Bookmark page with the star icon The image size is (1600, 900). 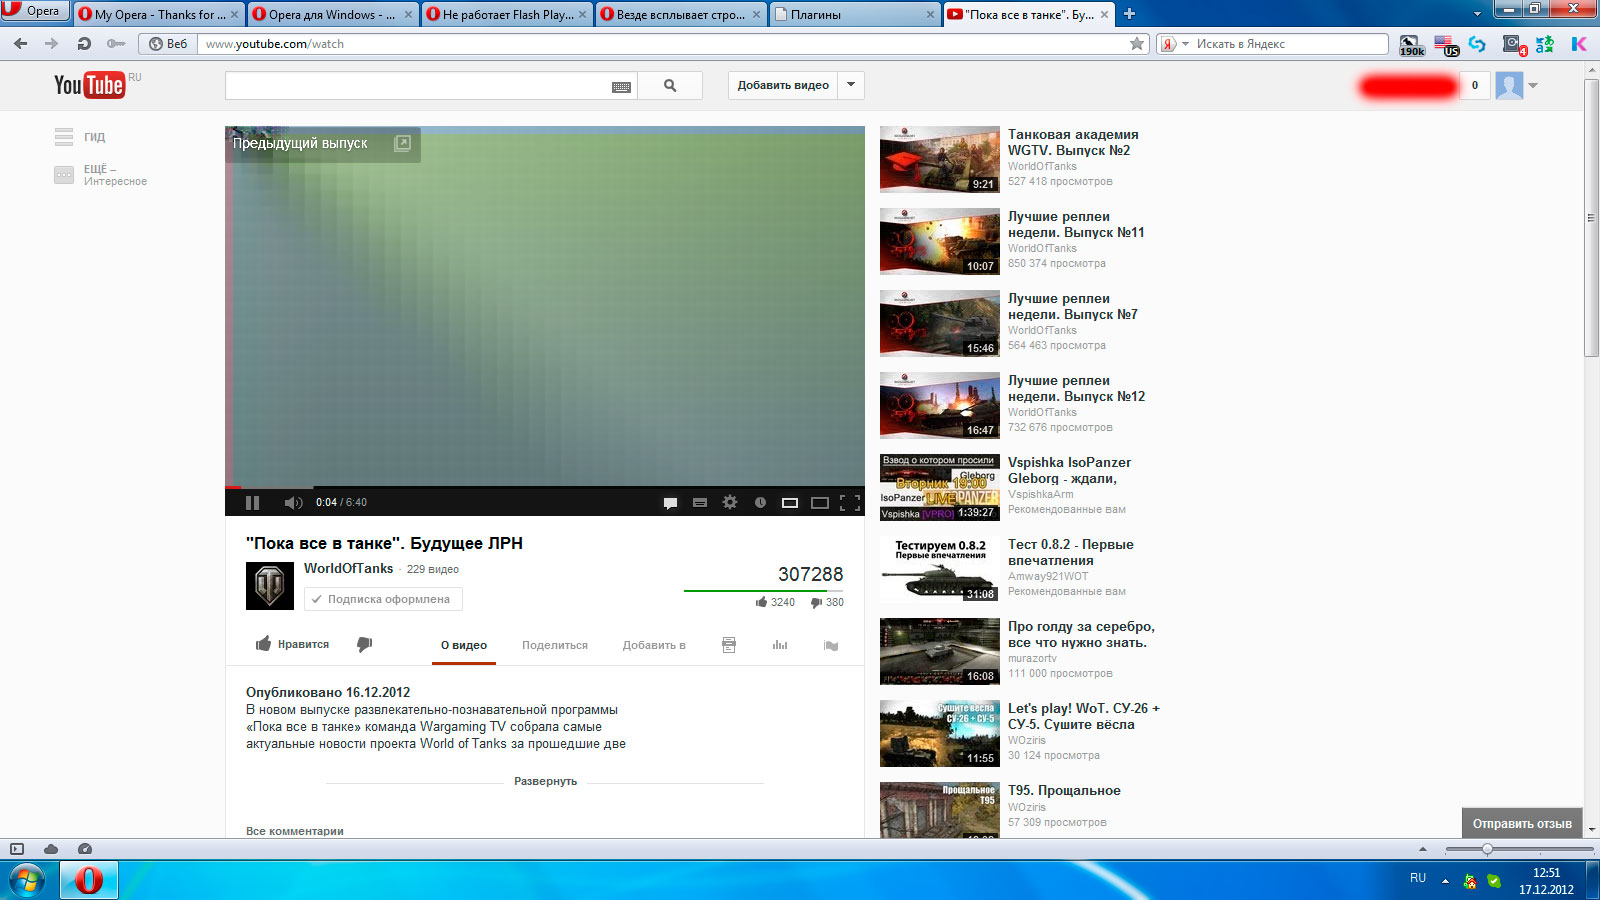pos(1137,44)
